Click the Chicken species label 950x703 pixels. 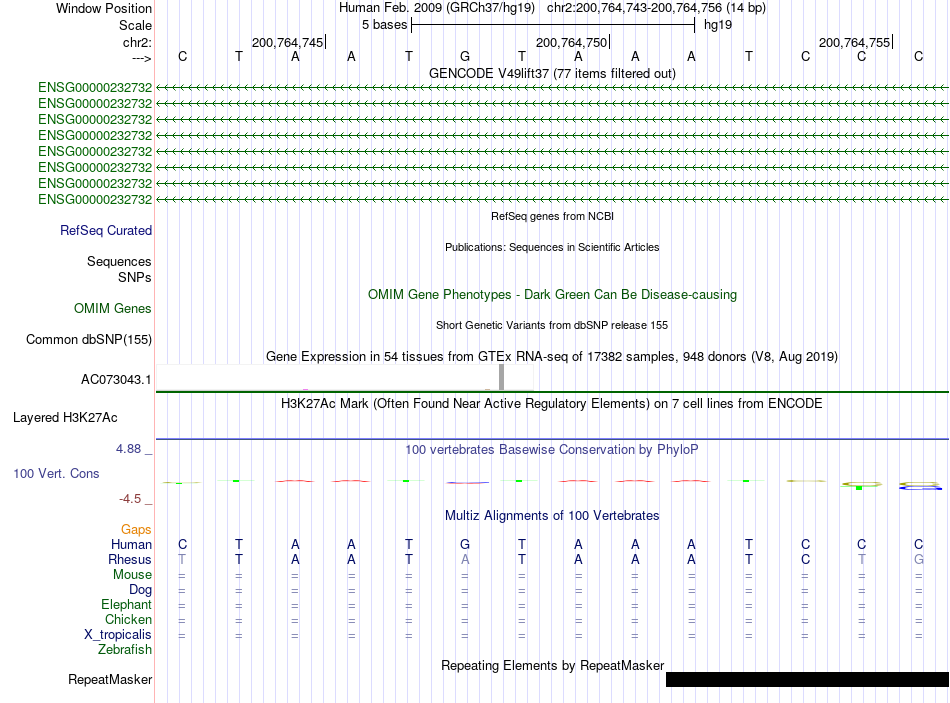[x=128, y=619]
